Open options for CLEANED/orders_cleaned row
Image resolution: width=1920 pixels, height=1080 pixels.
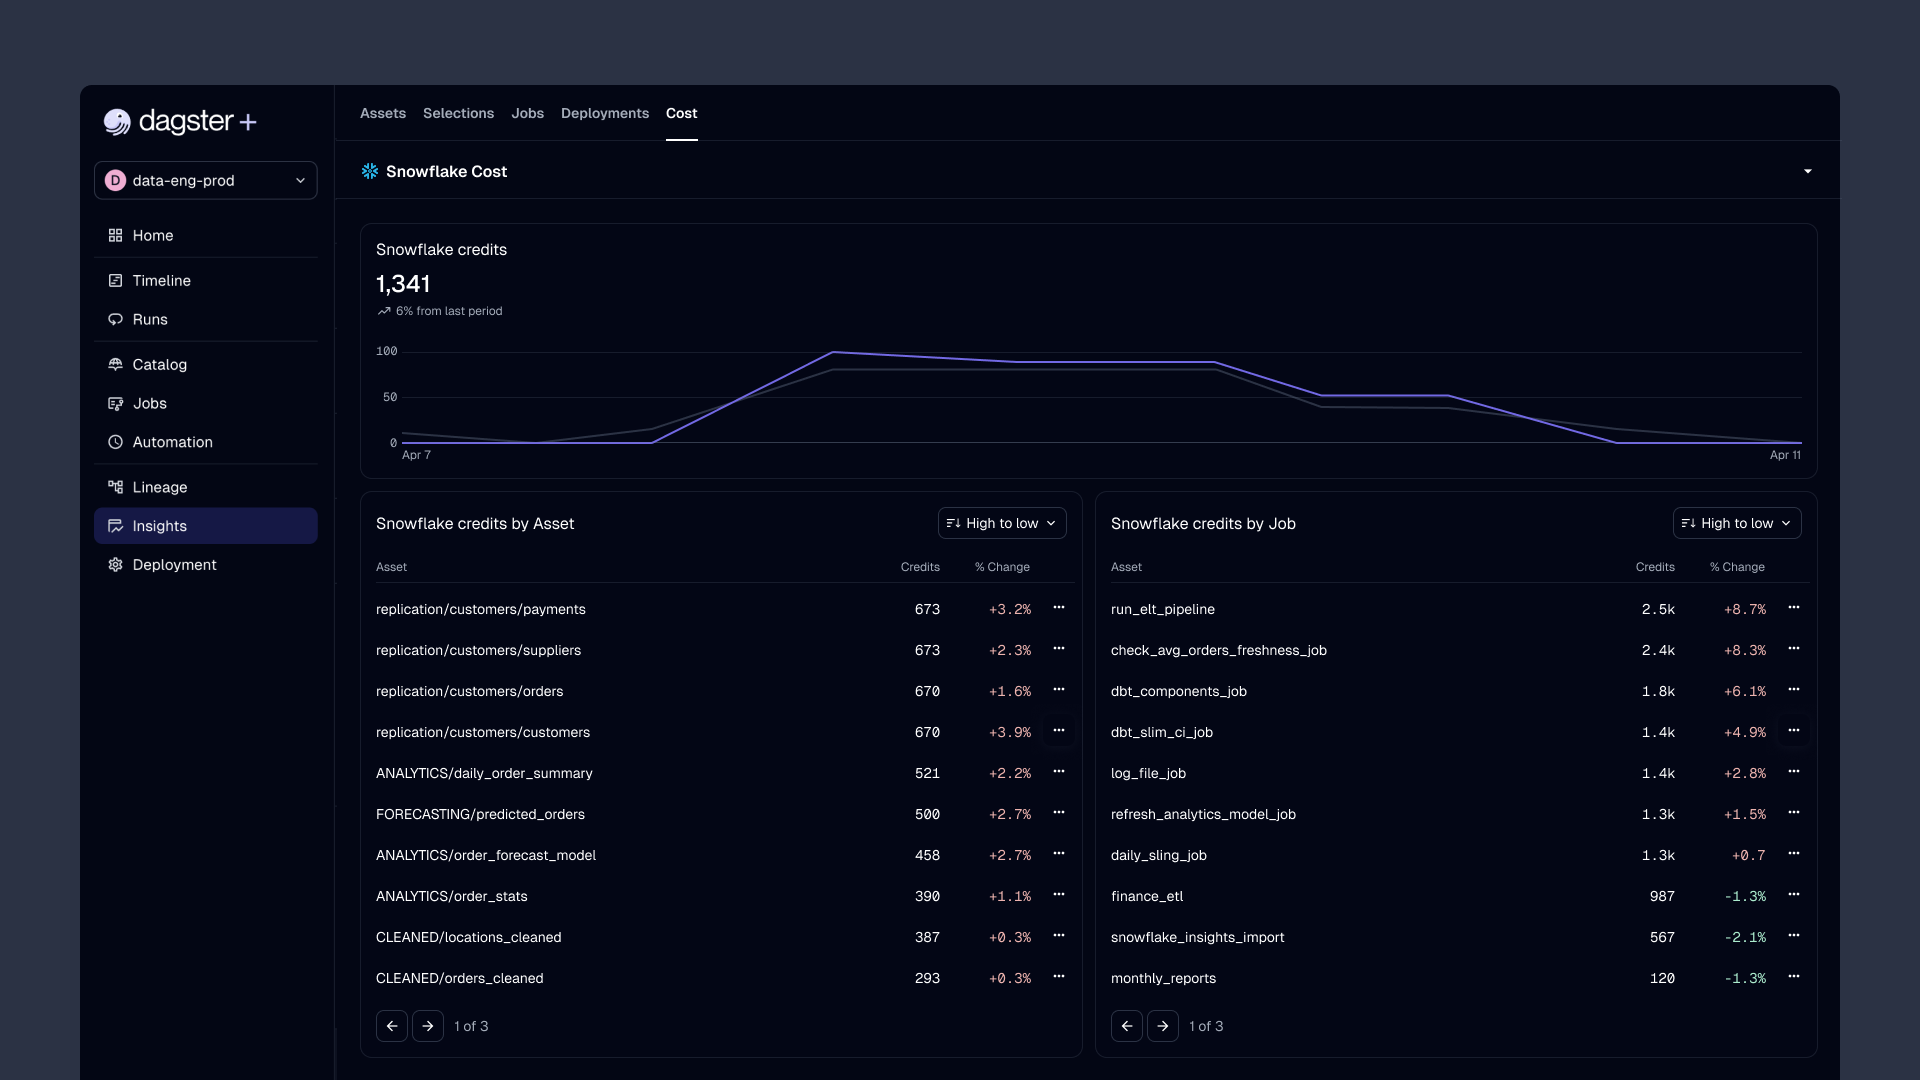[x=1059, y=976]
